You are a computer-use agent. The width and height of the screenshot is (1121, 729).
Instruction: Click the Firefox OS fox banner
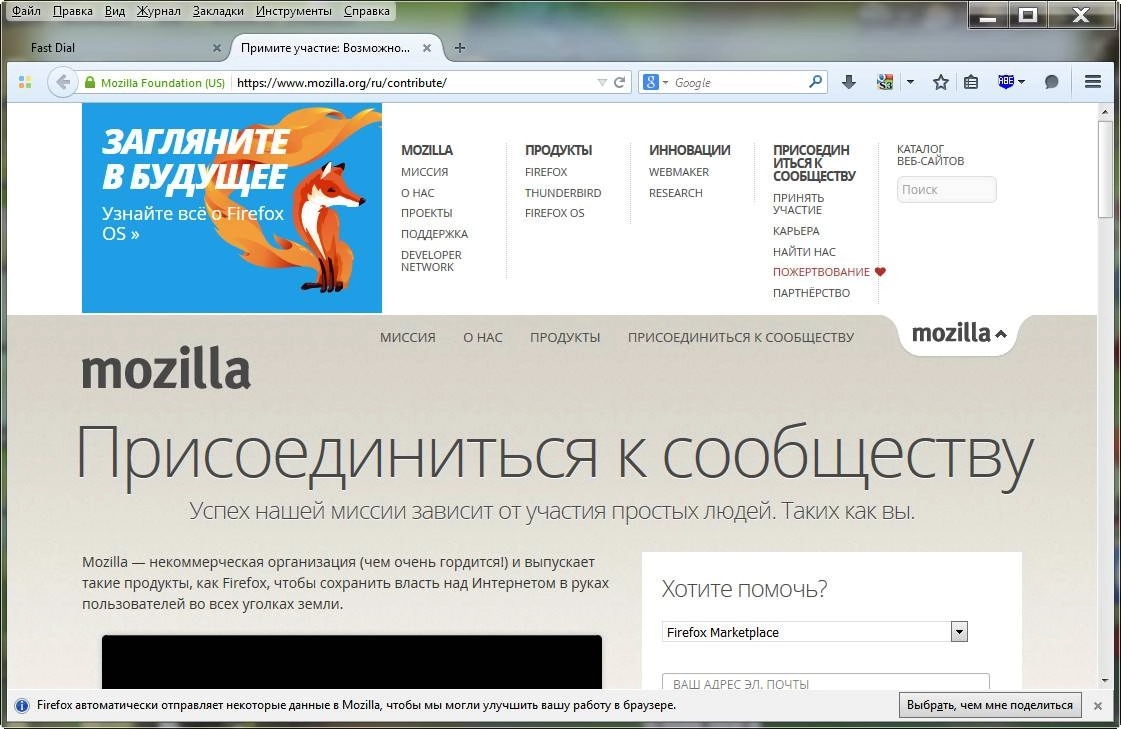click(232, 208)
